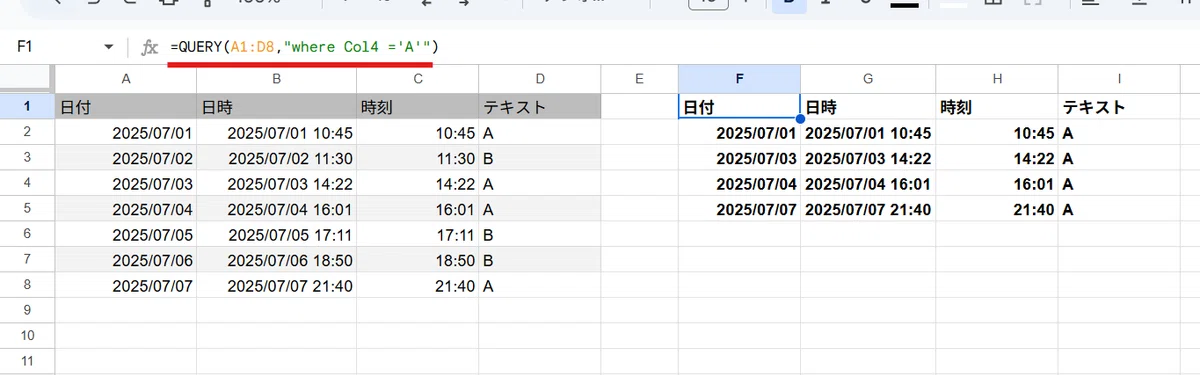Select cell F2 with bold 2025/07/01
Screen dimensions: 1200x375
tap(739, 133)
